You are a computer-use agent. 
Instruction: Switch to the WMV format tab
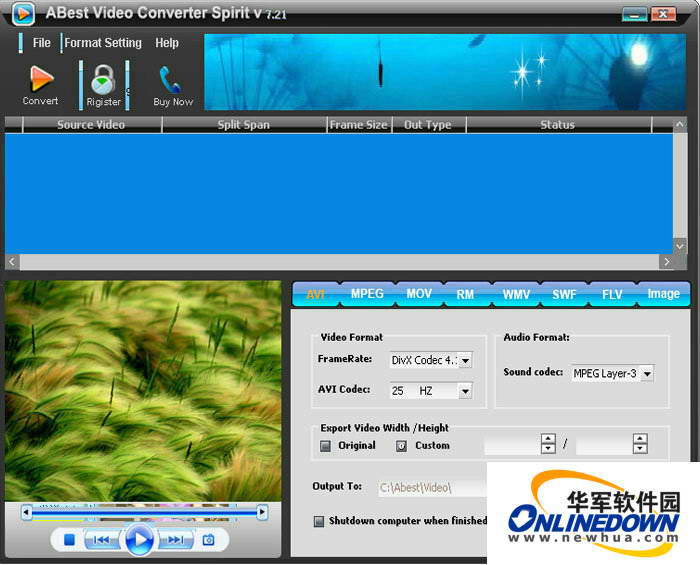pyautogui.click(x=516, y=294)
